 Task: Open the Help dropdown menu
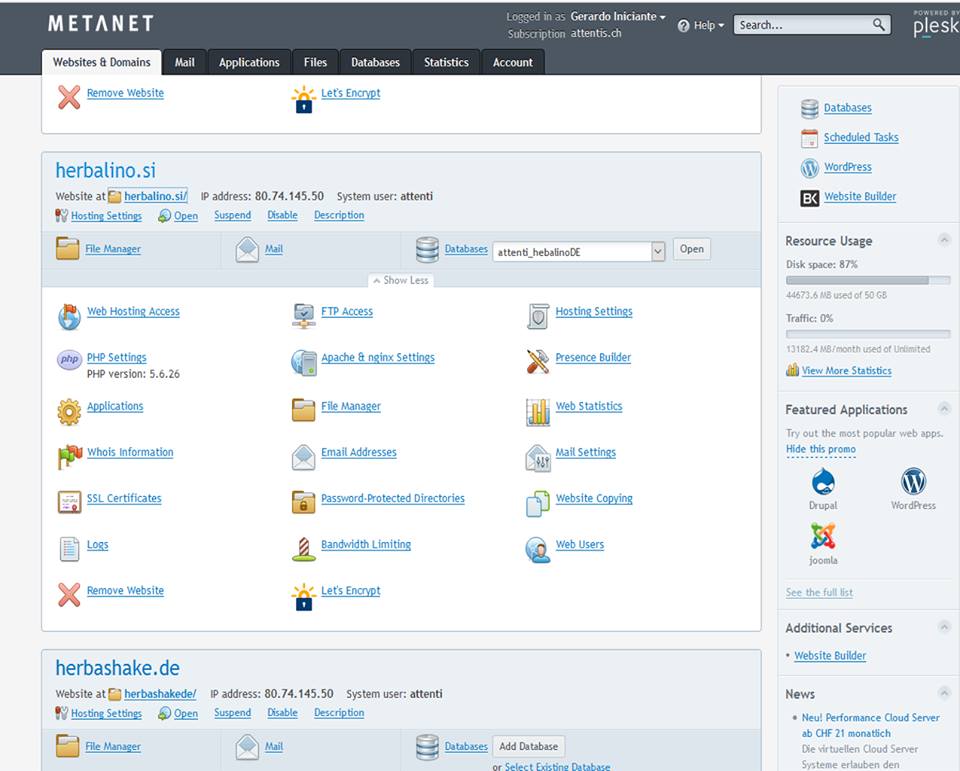coord(701,25)
